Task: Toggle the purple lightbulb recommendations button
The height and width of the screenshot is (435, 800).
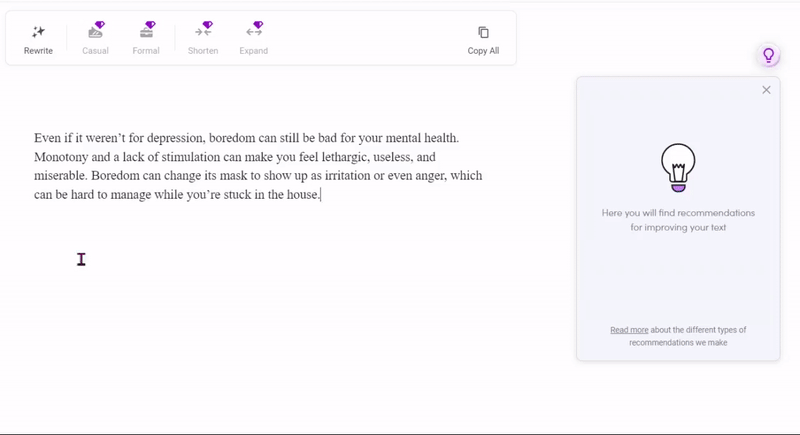Action: click(x=768, y=56)
